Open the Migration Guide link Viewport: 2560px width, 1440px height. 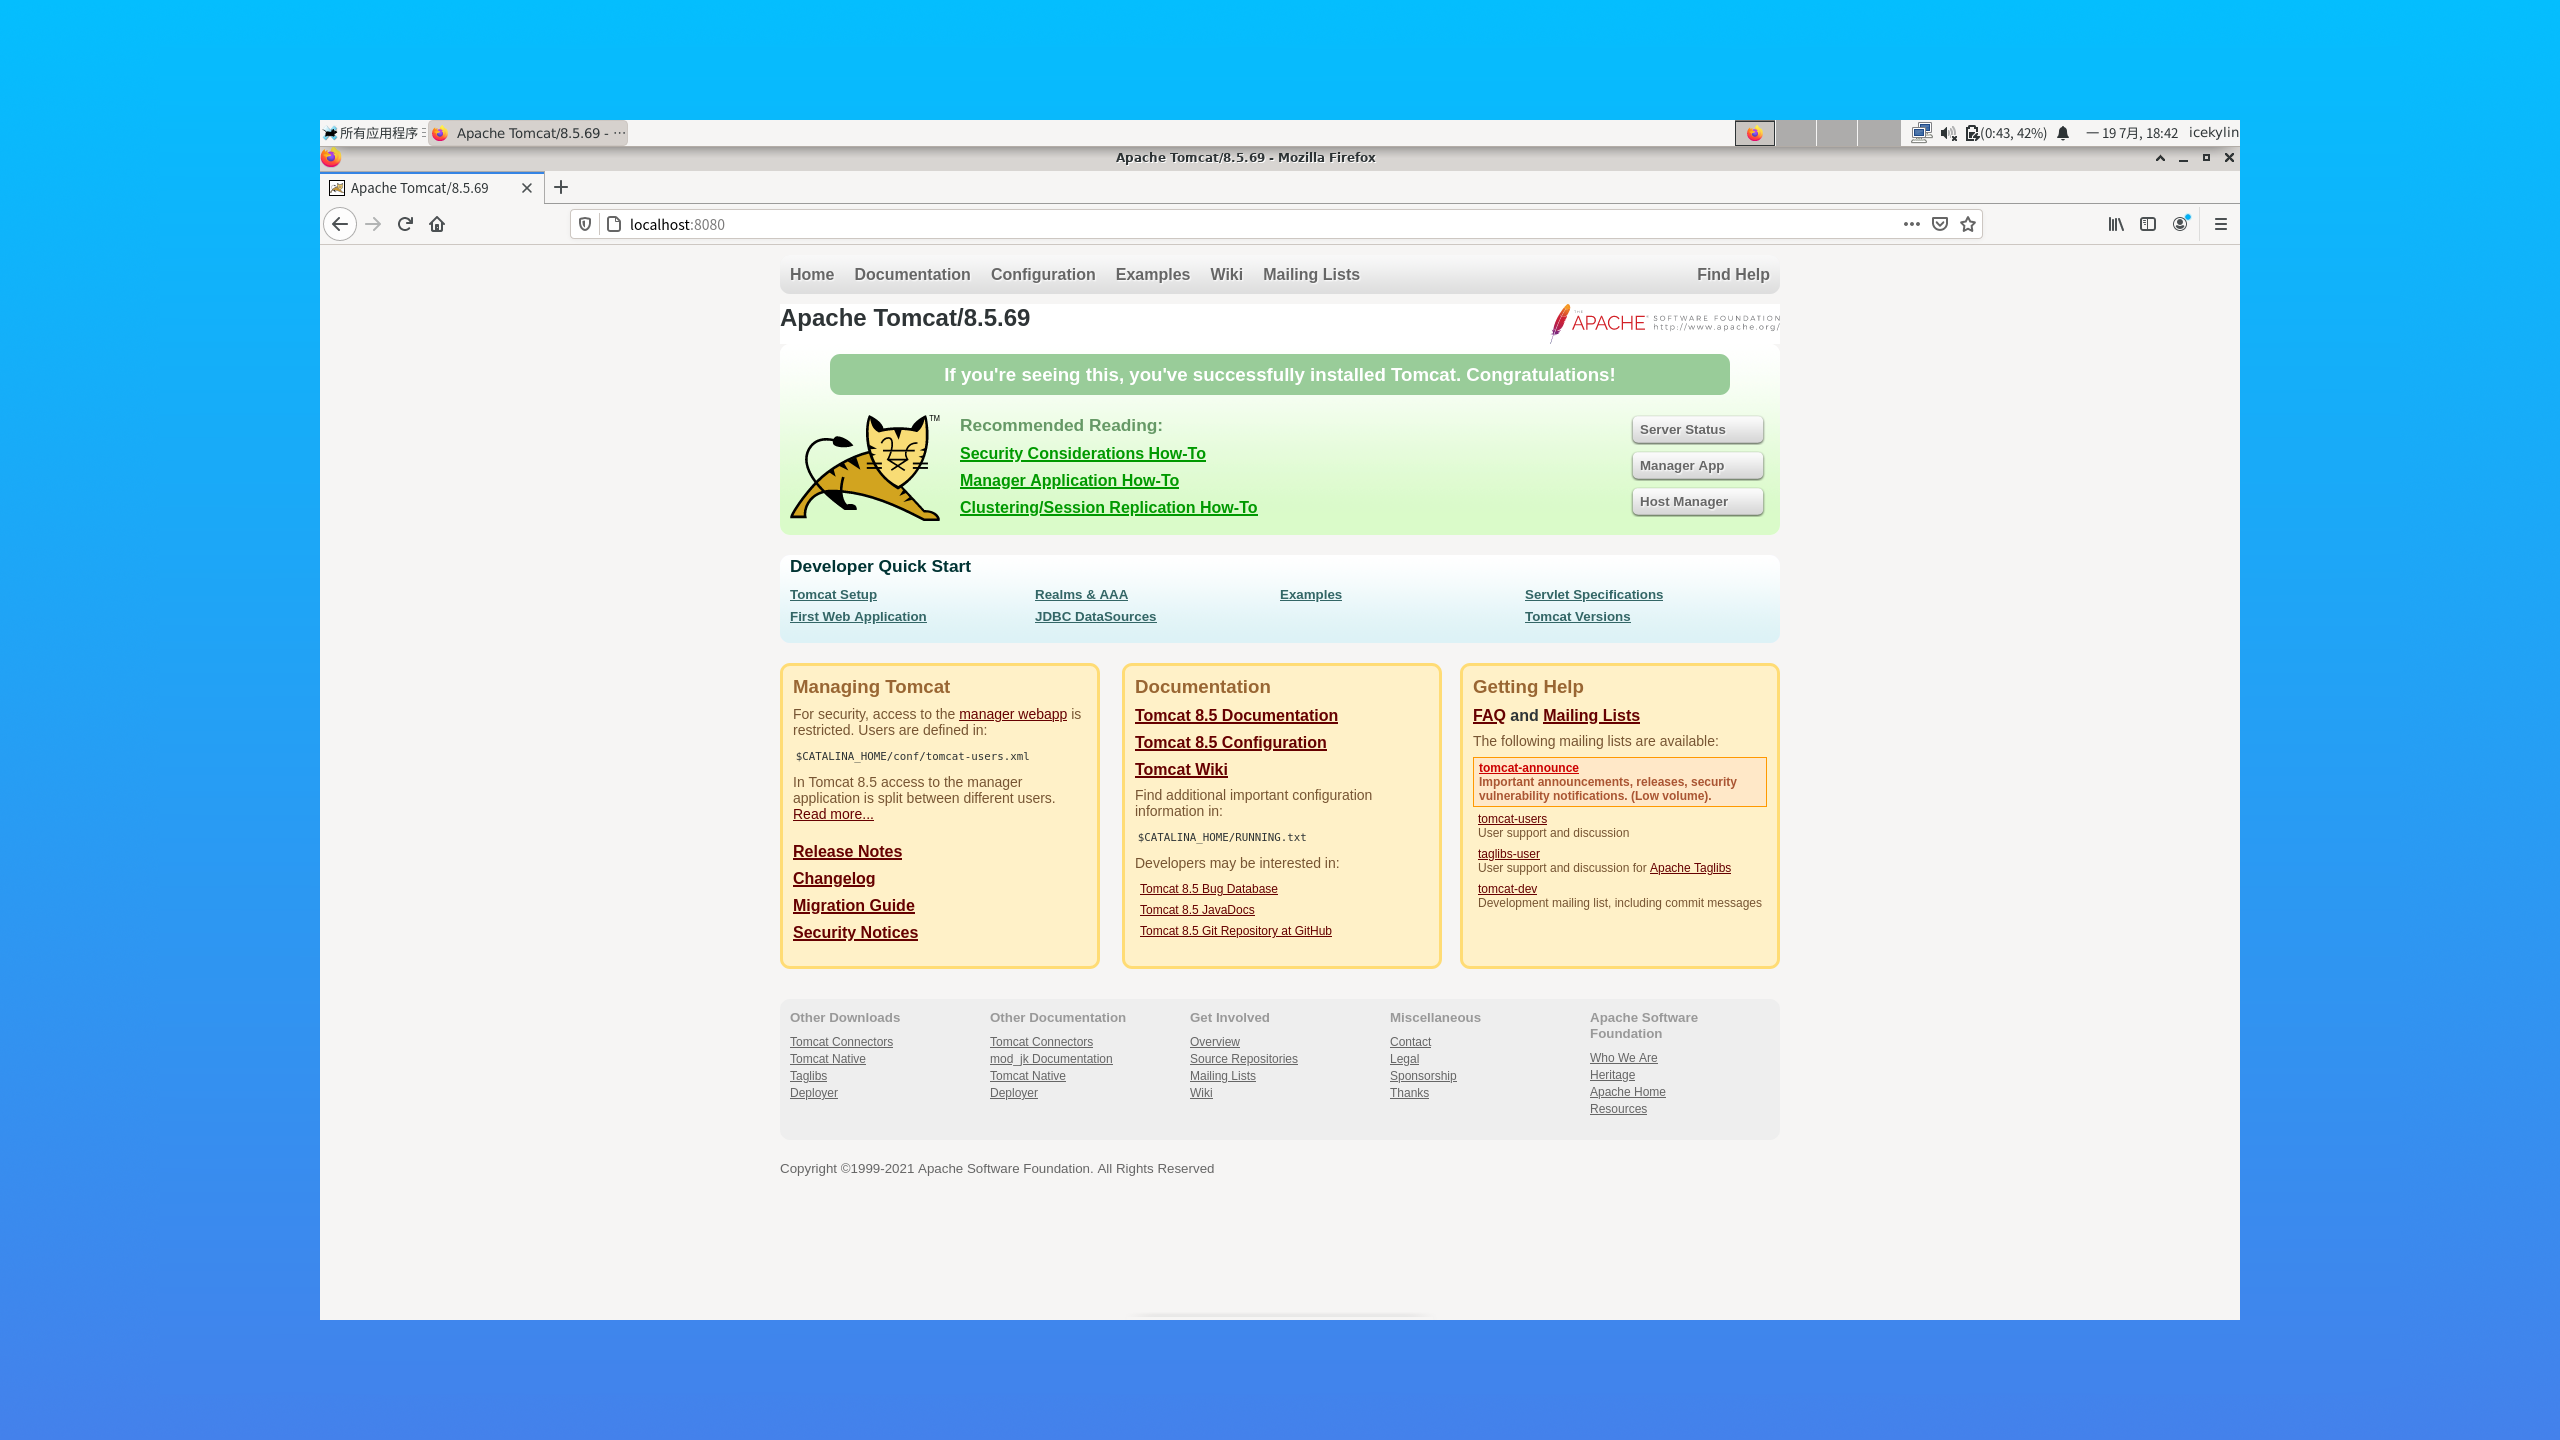click(x=853, y=905)
